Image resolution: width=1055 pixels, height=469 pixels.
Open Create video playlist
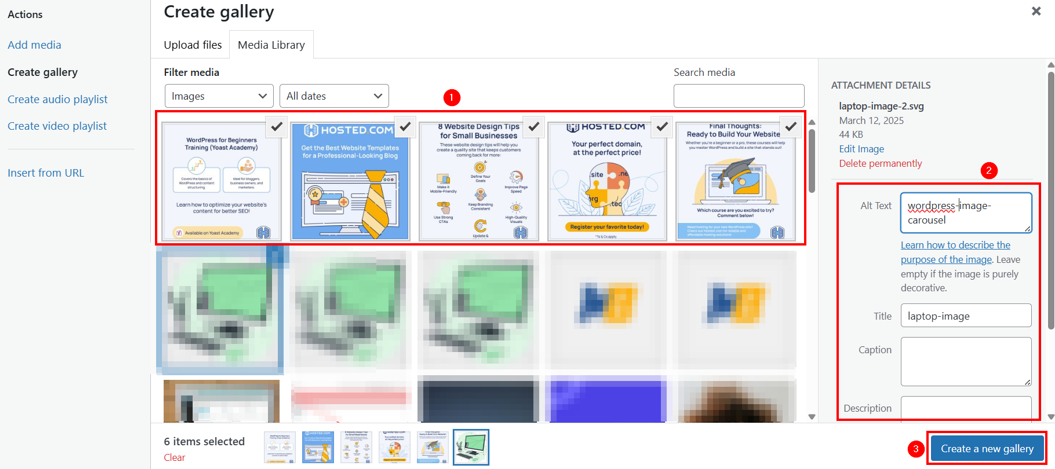(57, 126)
